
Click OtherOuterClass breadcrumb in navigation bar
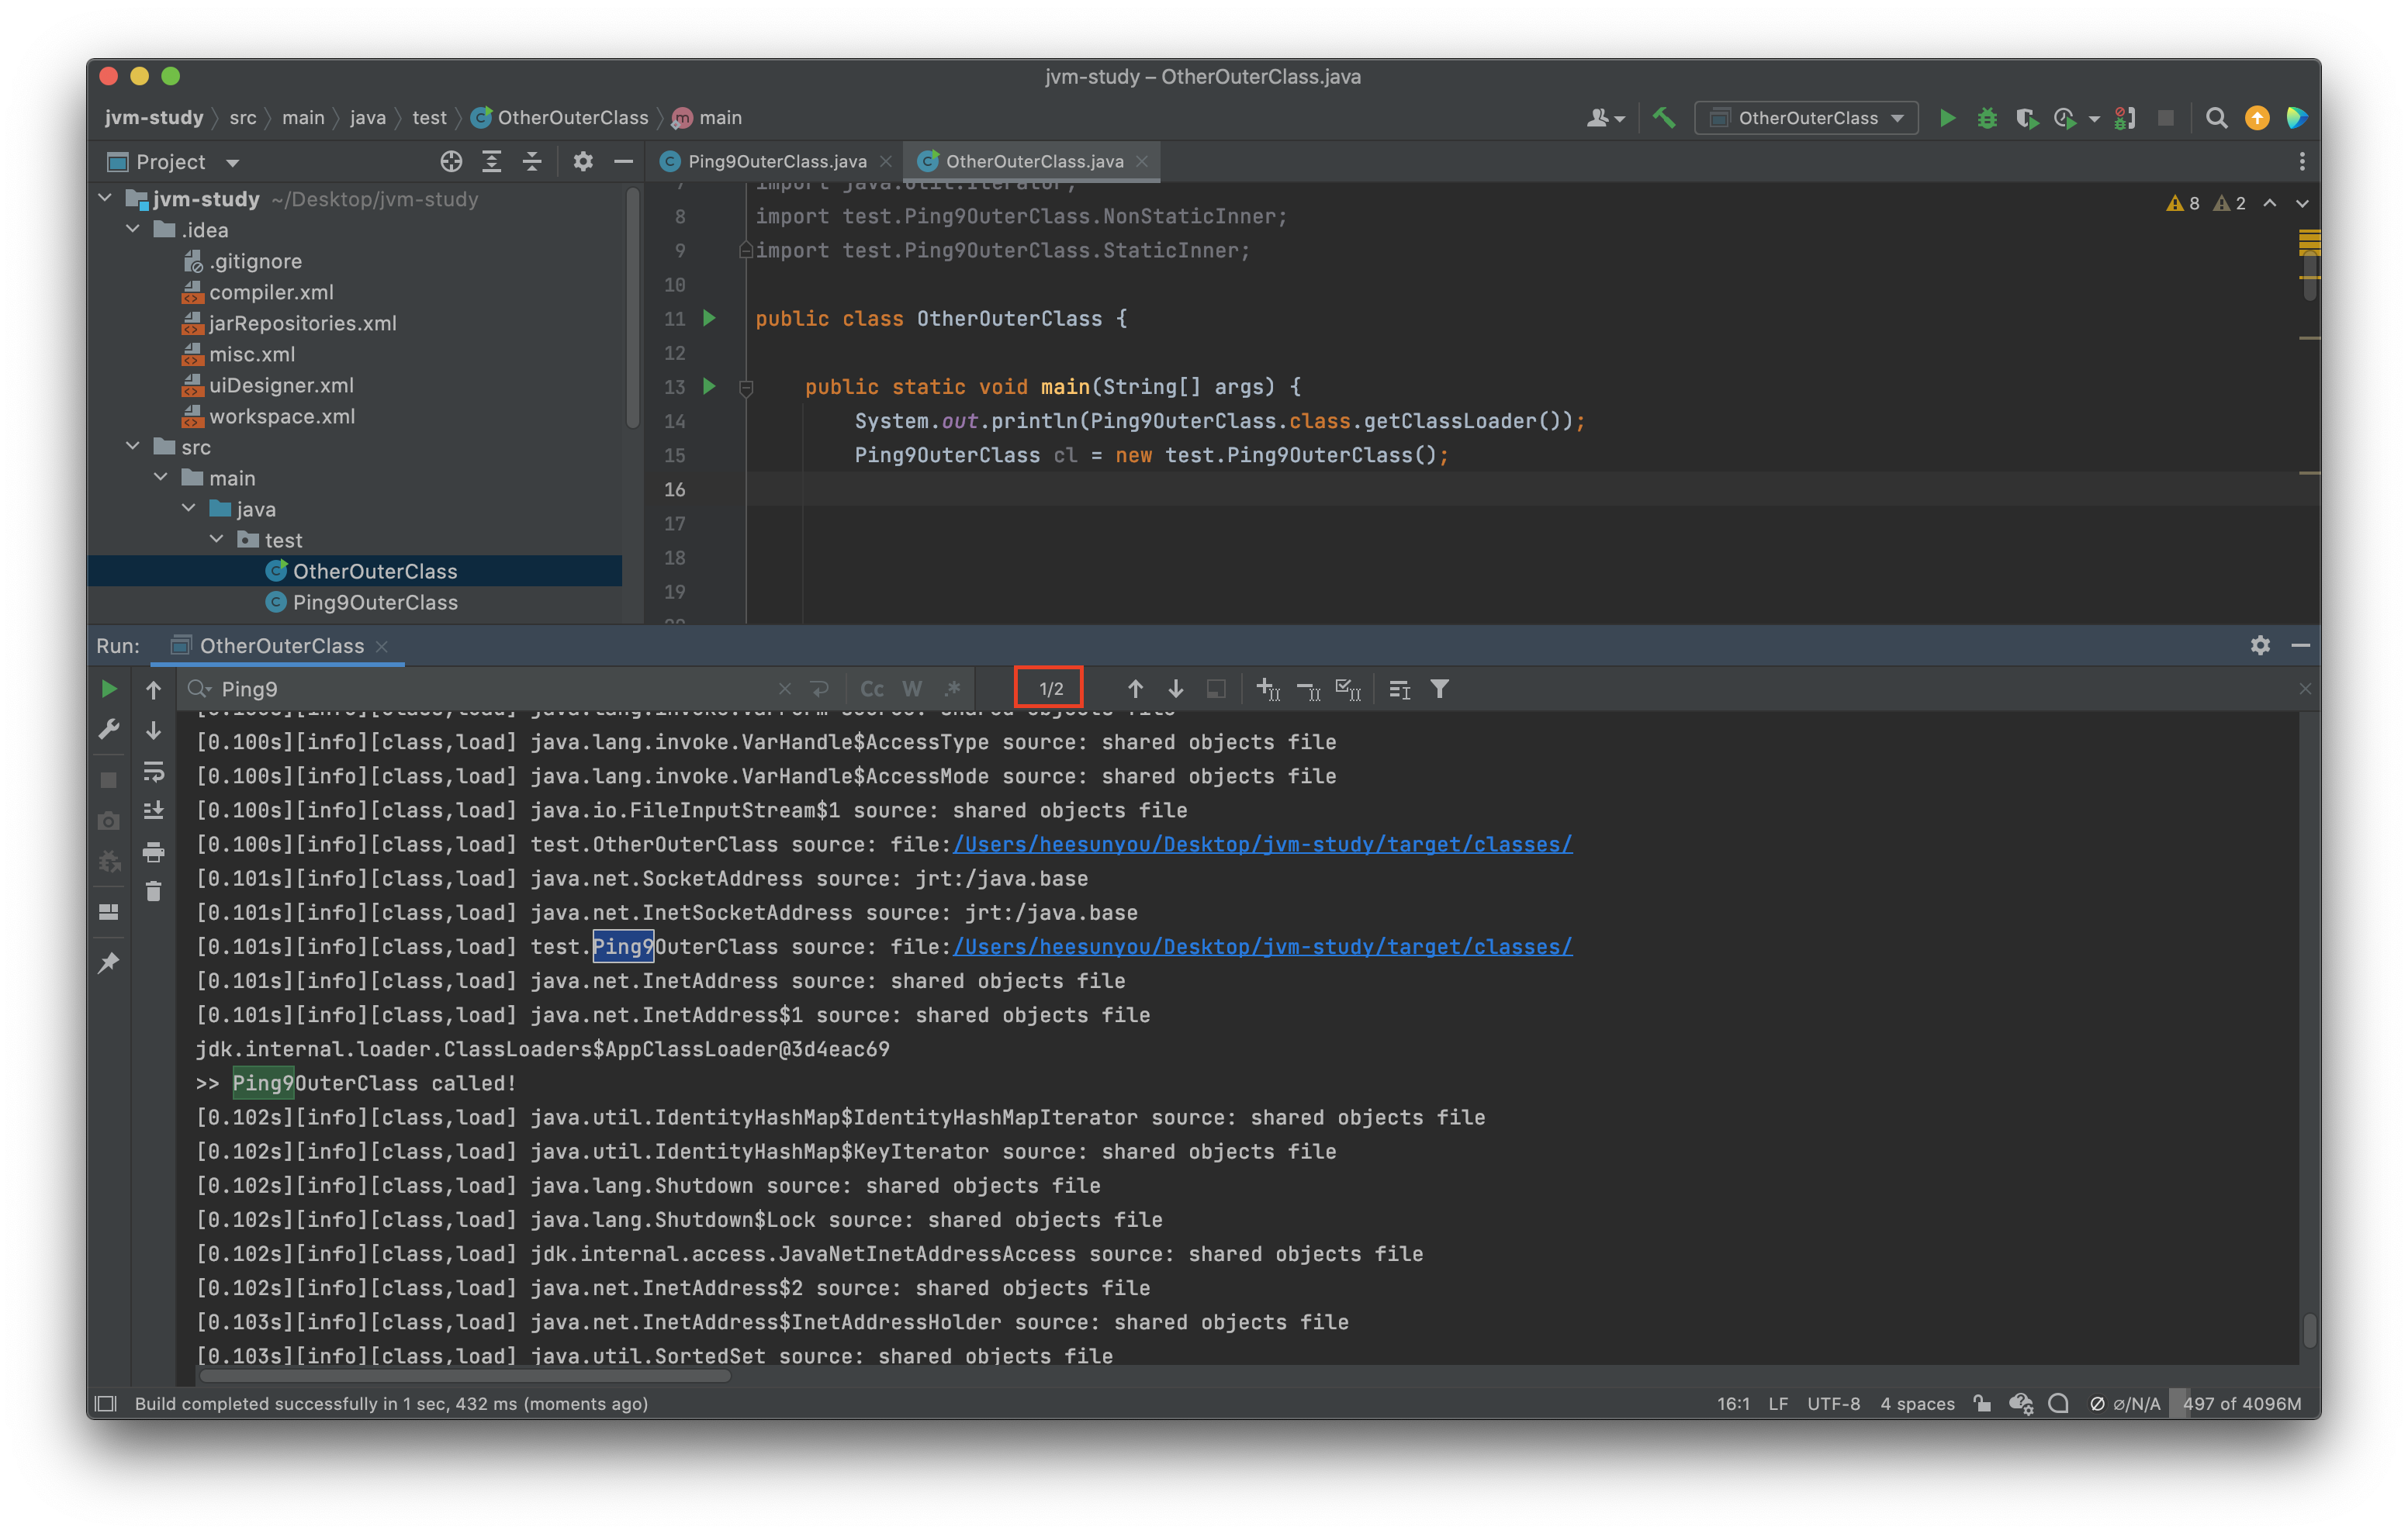click(x=572, y=118)
